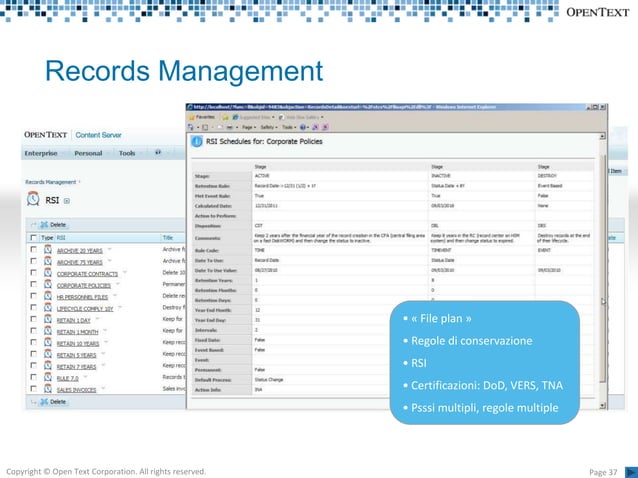Open the RETAIN 5 YEARS link
The height and width of the screenshot is (478, 638).
tap(76, 355)
